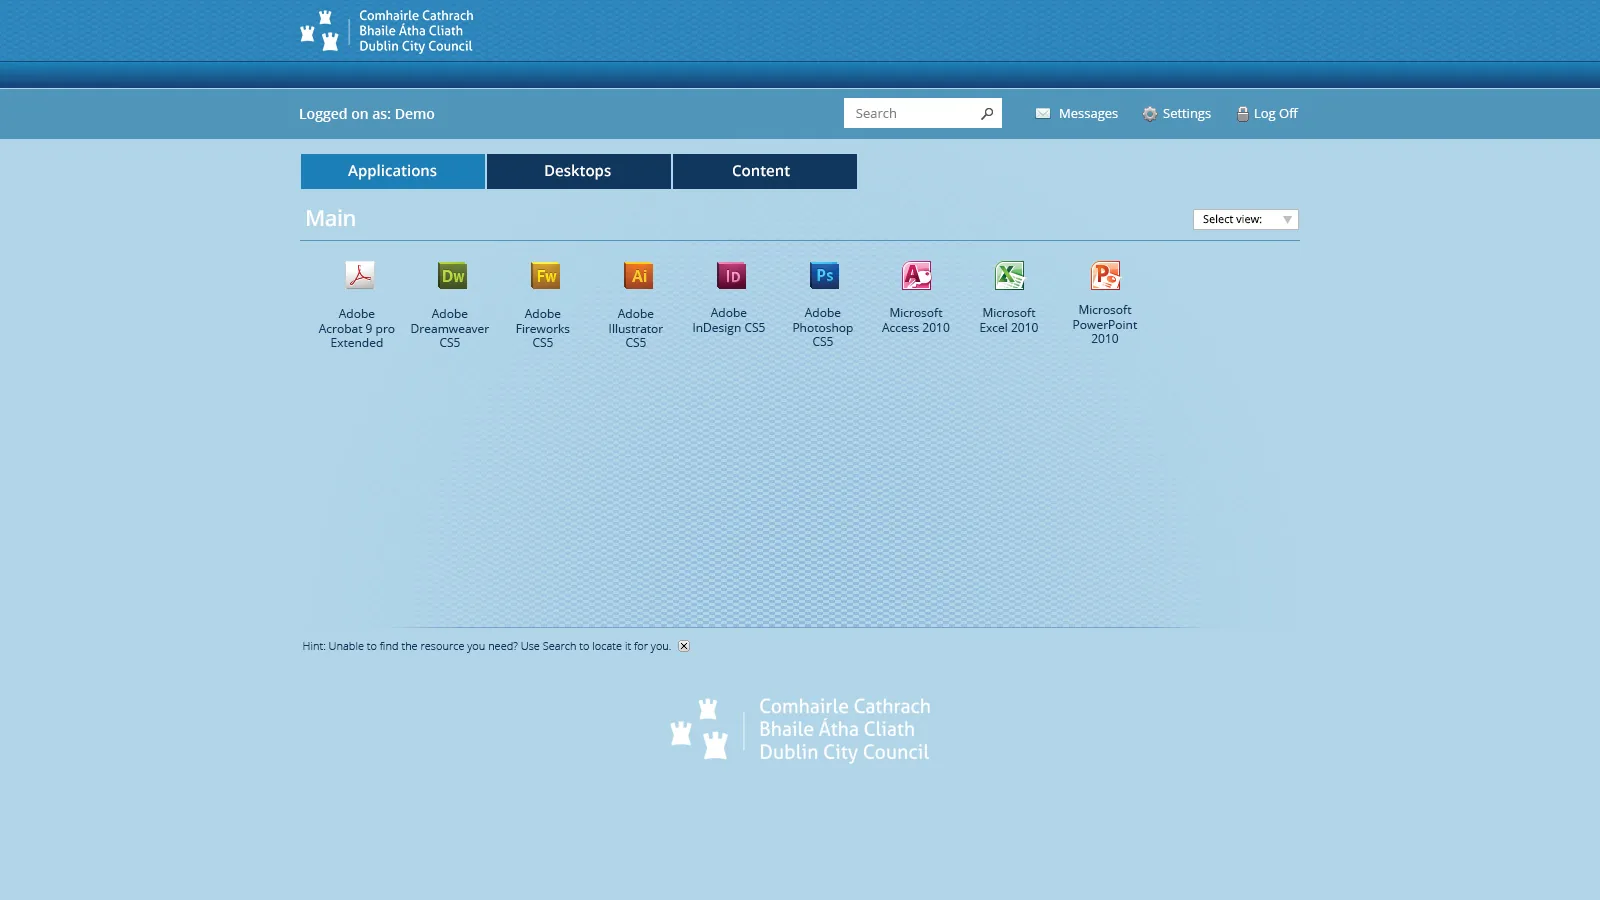Open the Adobe Fireworks CS5 icon
The height and width of the screenshot is (900, 1600).
[x=546, y=275]
